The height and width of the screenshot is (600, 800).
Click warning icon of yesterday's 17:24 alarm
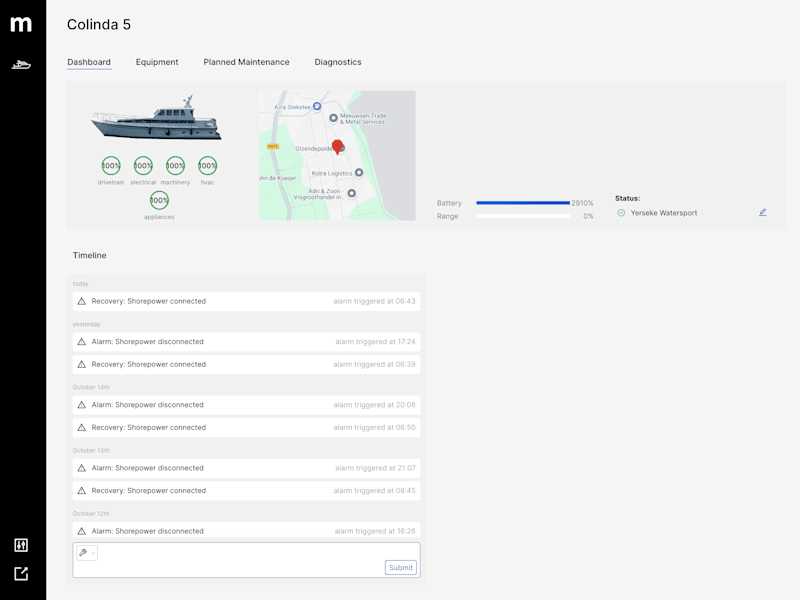click(x=82, y=341)
